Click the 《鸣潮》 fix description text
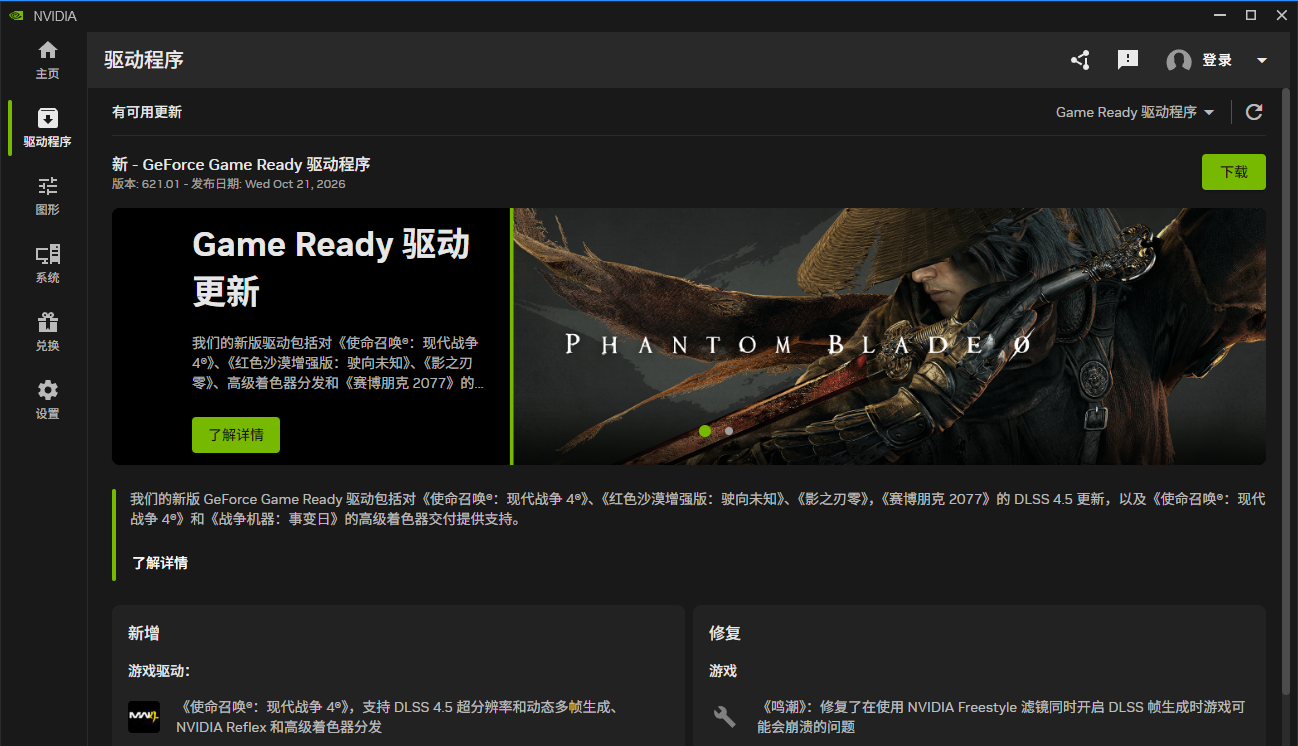The height and width of the screenshot is (746, 1298). click(x=1001, y=717)
